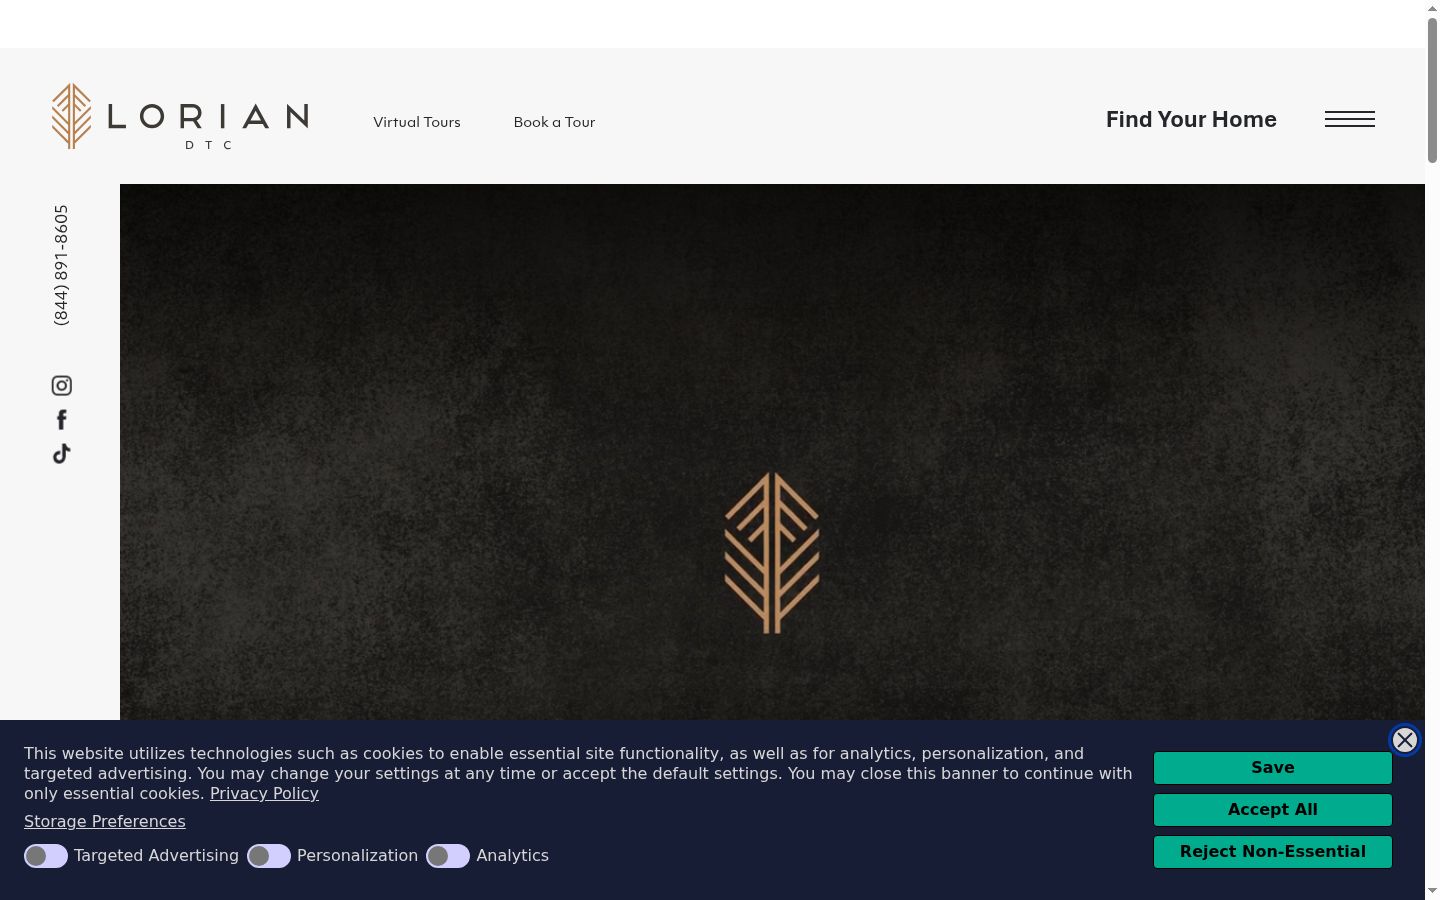Toggle Targeted Advertising cookies switch
1440x900 pixels.
click(46, 856)
